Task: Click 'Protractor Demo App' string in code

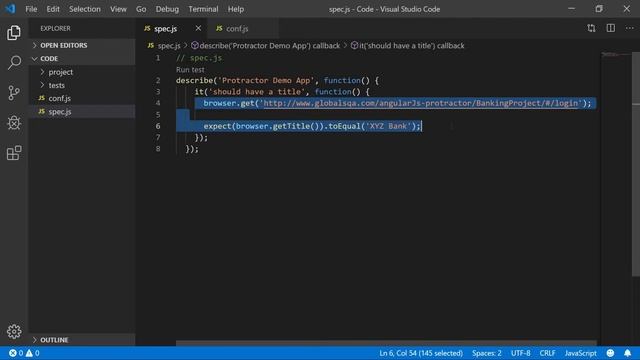Action: coord(266,80)
